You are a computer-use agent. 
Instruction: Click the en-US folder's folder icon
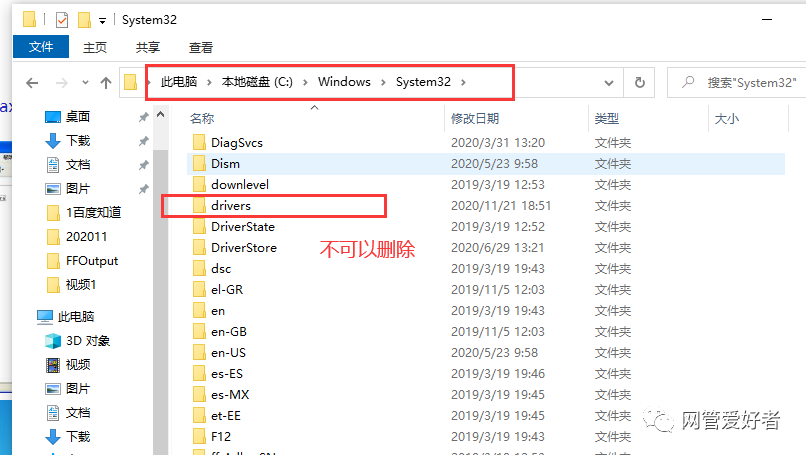[x=199, y=353]
